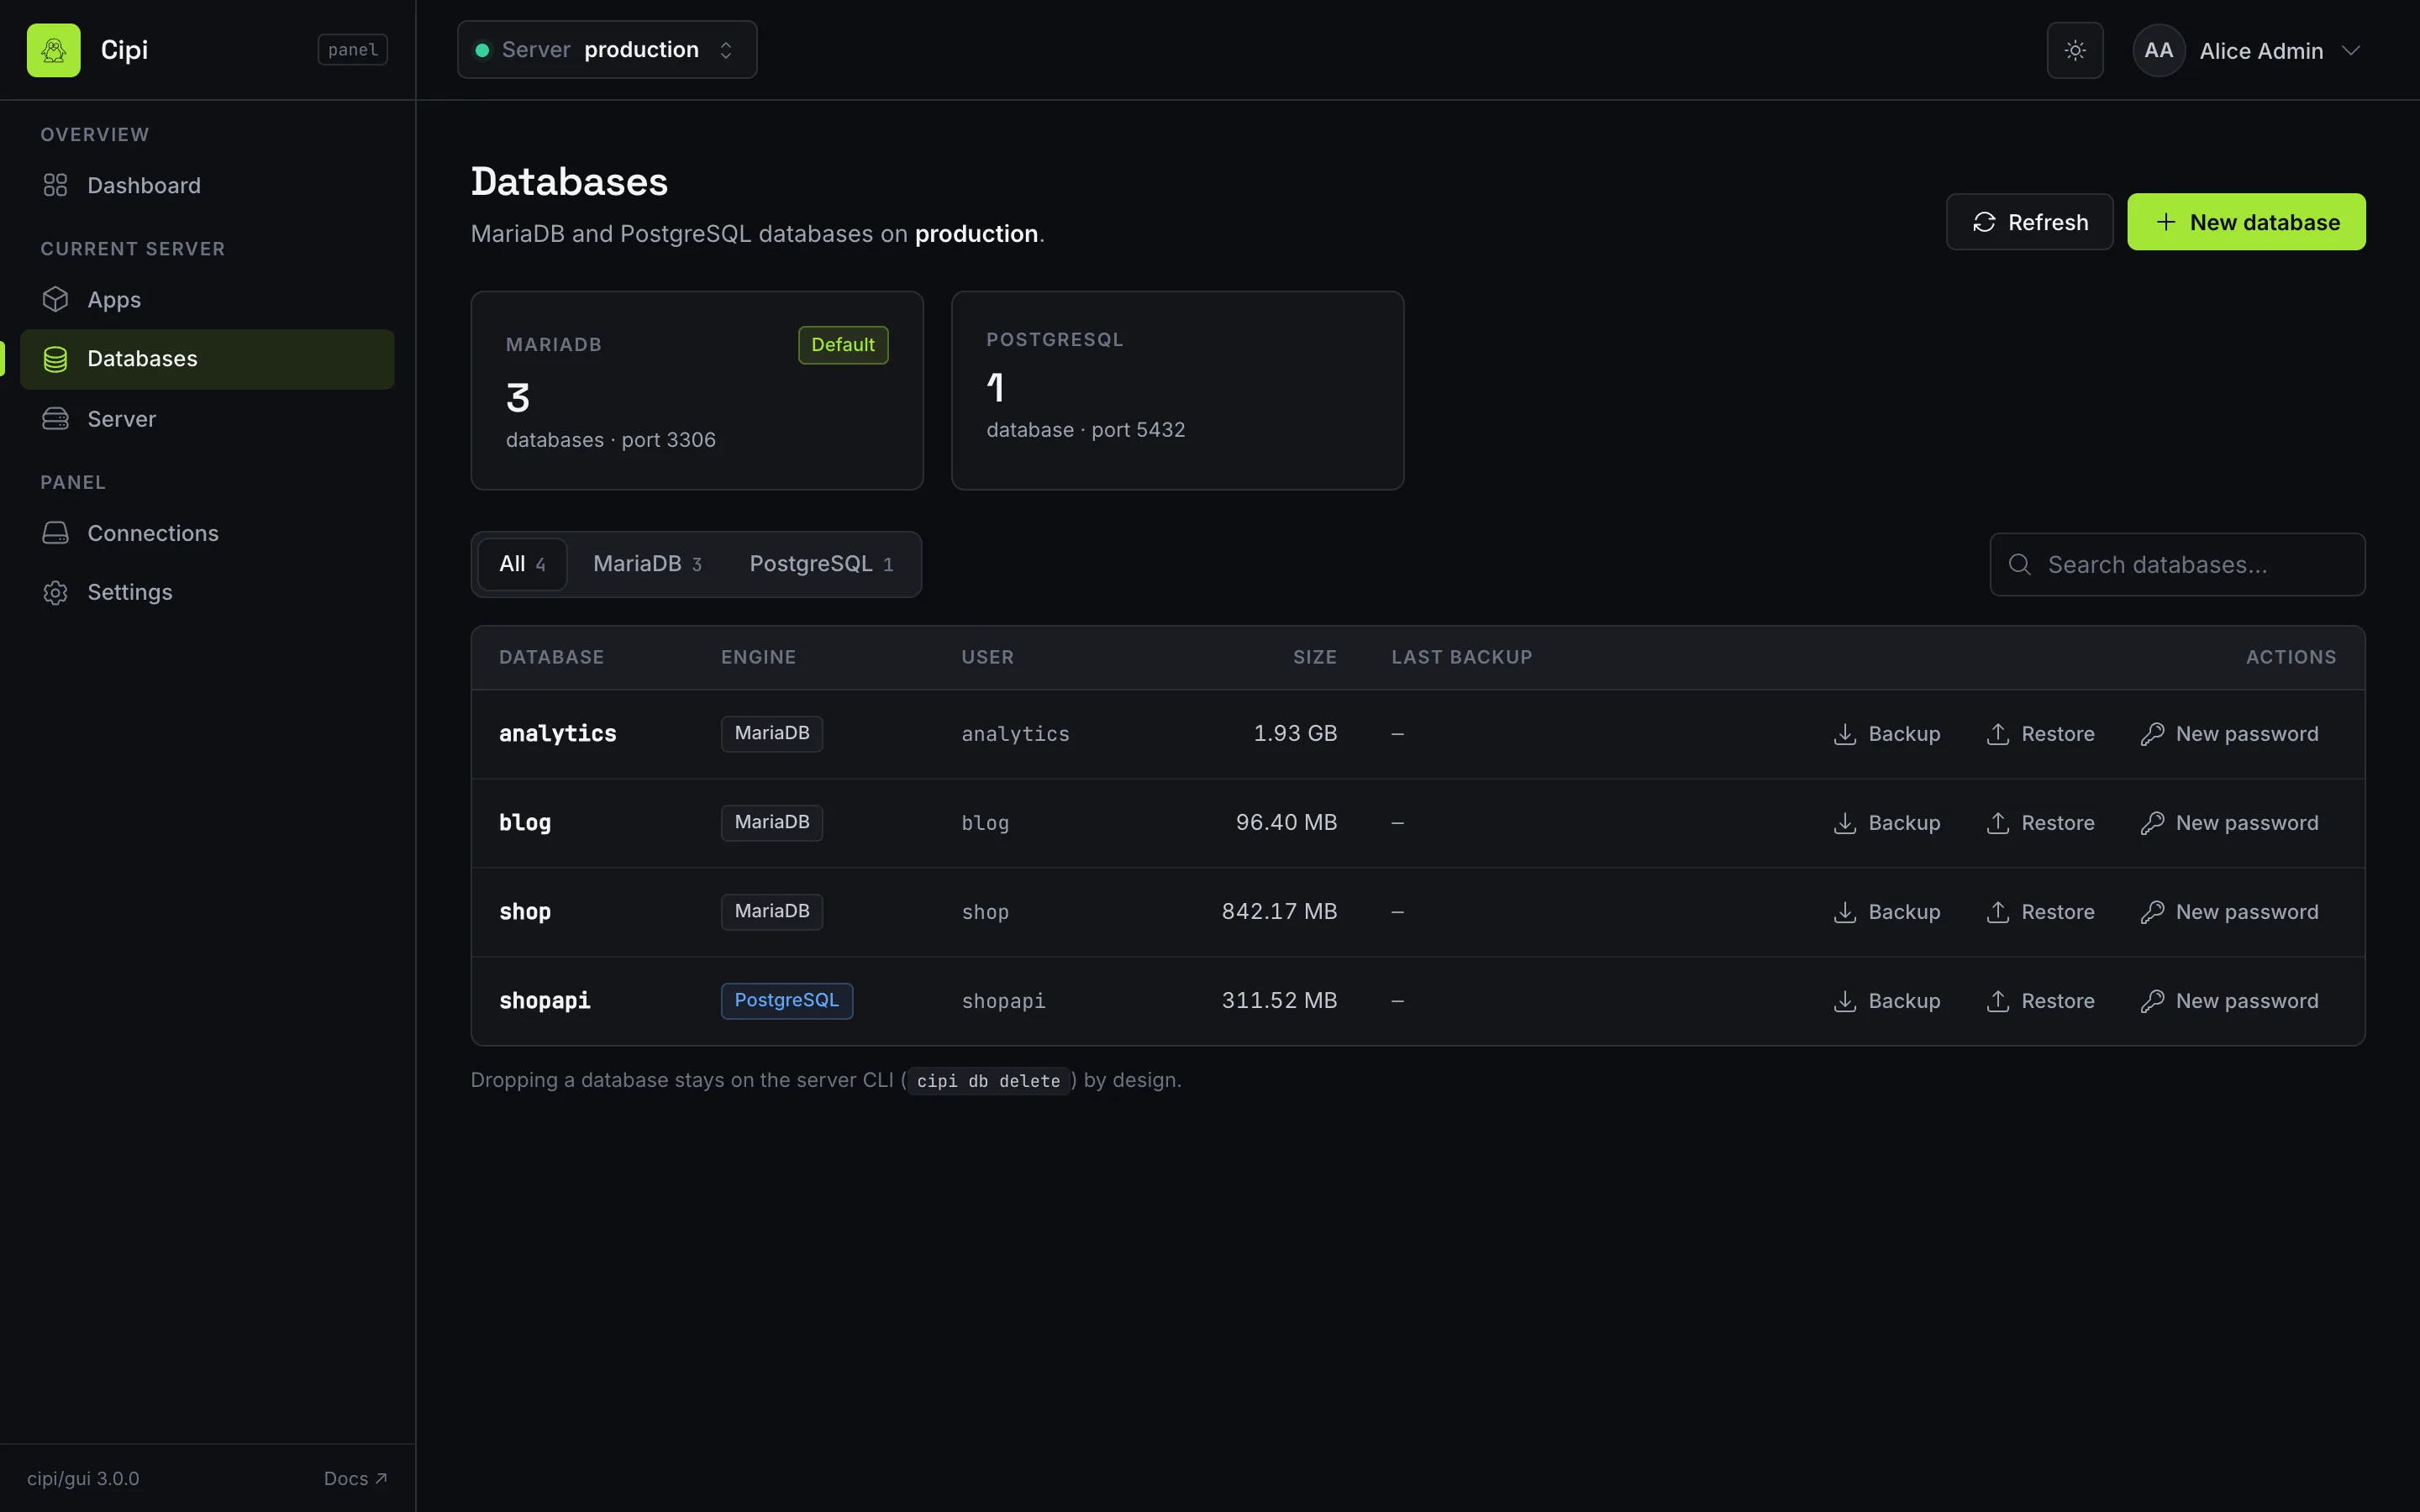The width and height of the screenshot is (2420, 1512).
Task: Click the Settings gear icon
Action: pos(55,592)
